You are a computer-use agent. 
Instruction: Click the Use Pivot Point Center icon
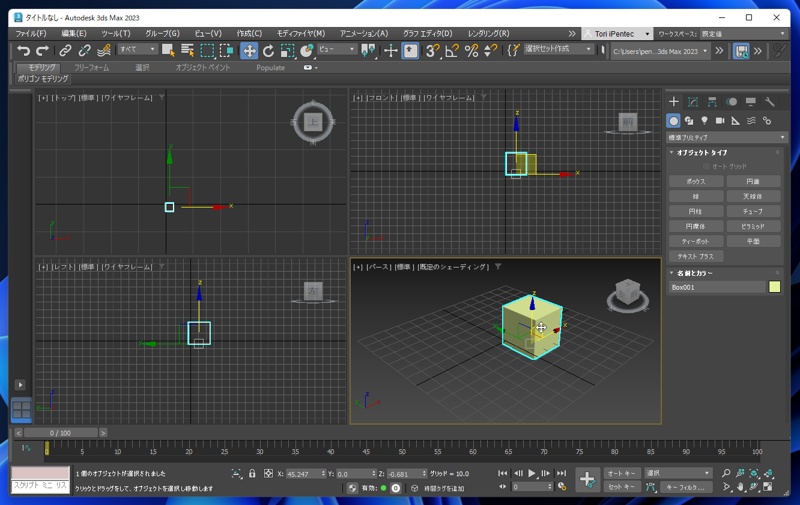tap(368, 50)
